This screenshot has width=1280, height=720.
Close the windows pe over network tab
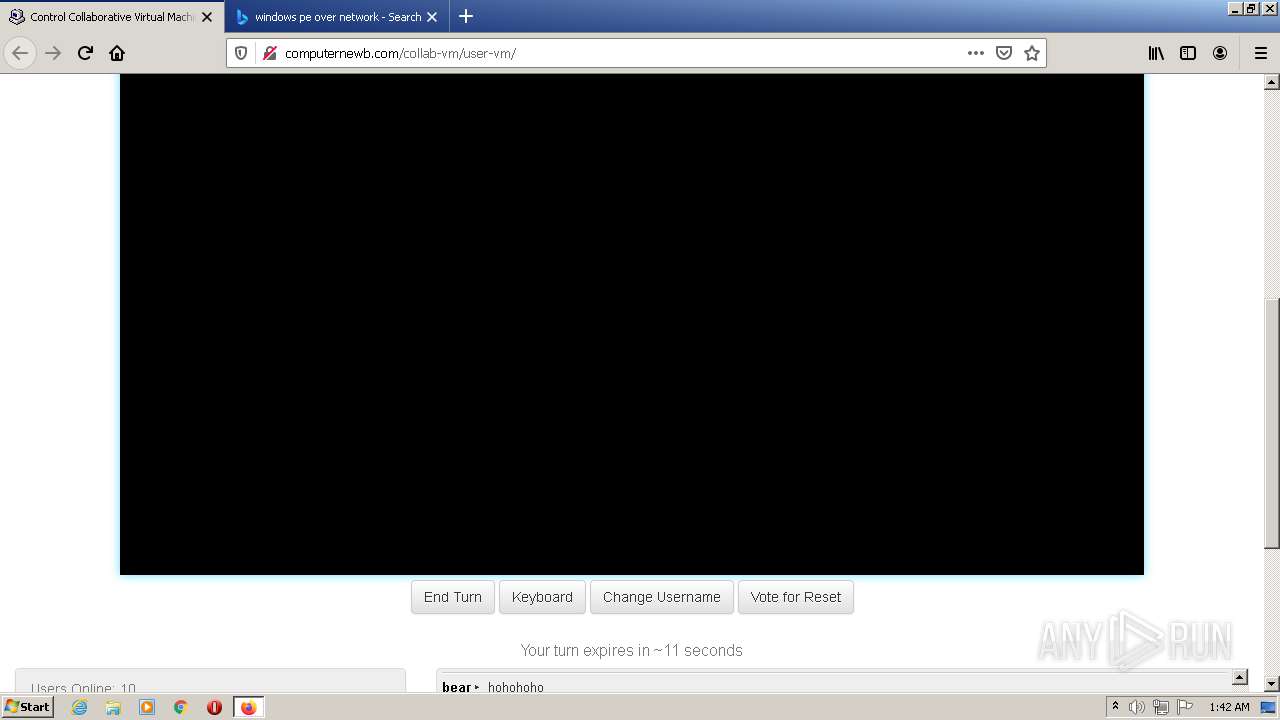(x=432, y=17)
